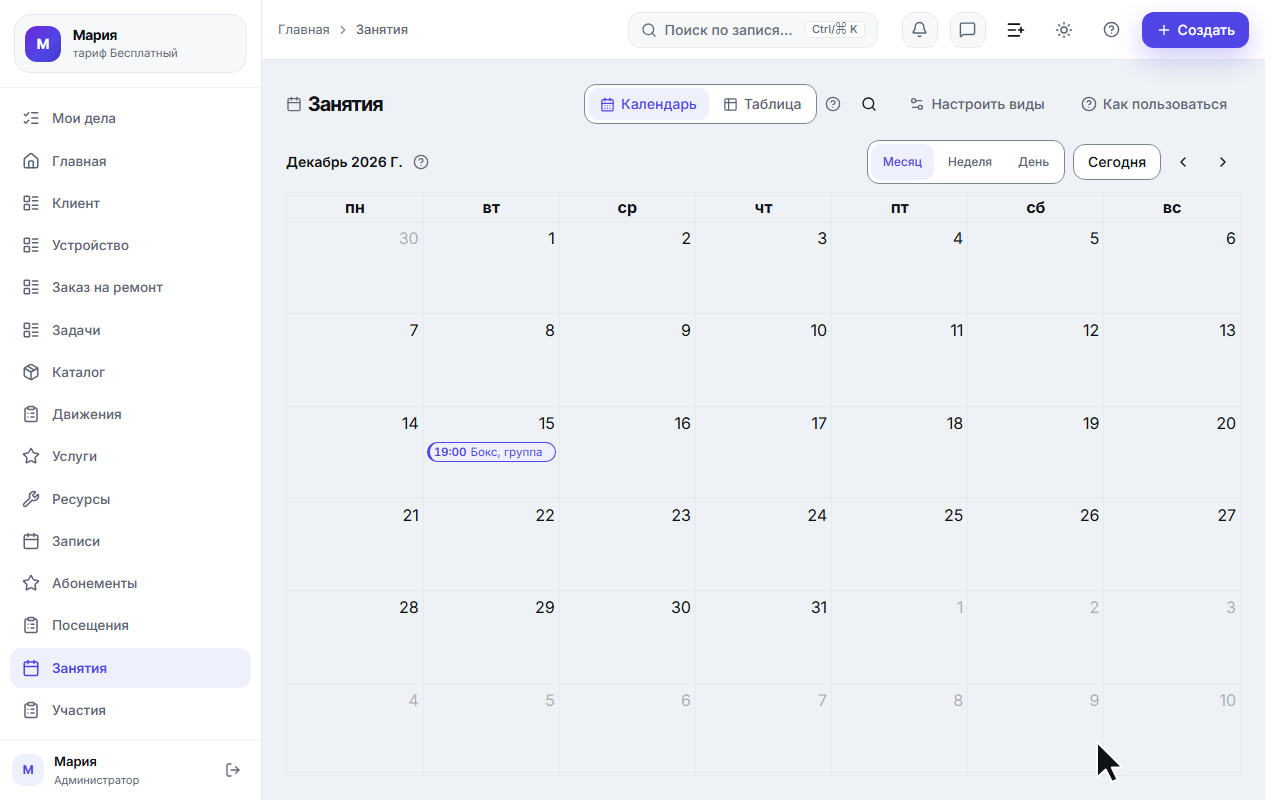Click the Сегодня button
This screenshot has width=1280, height=800.
pyautogui.click(x=1117, y=162)
